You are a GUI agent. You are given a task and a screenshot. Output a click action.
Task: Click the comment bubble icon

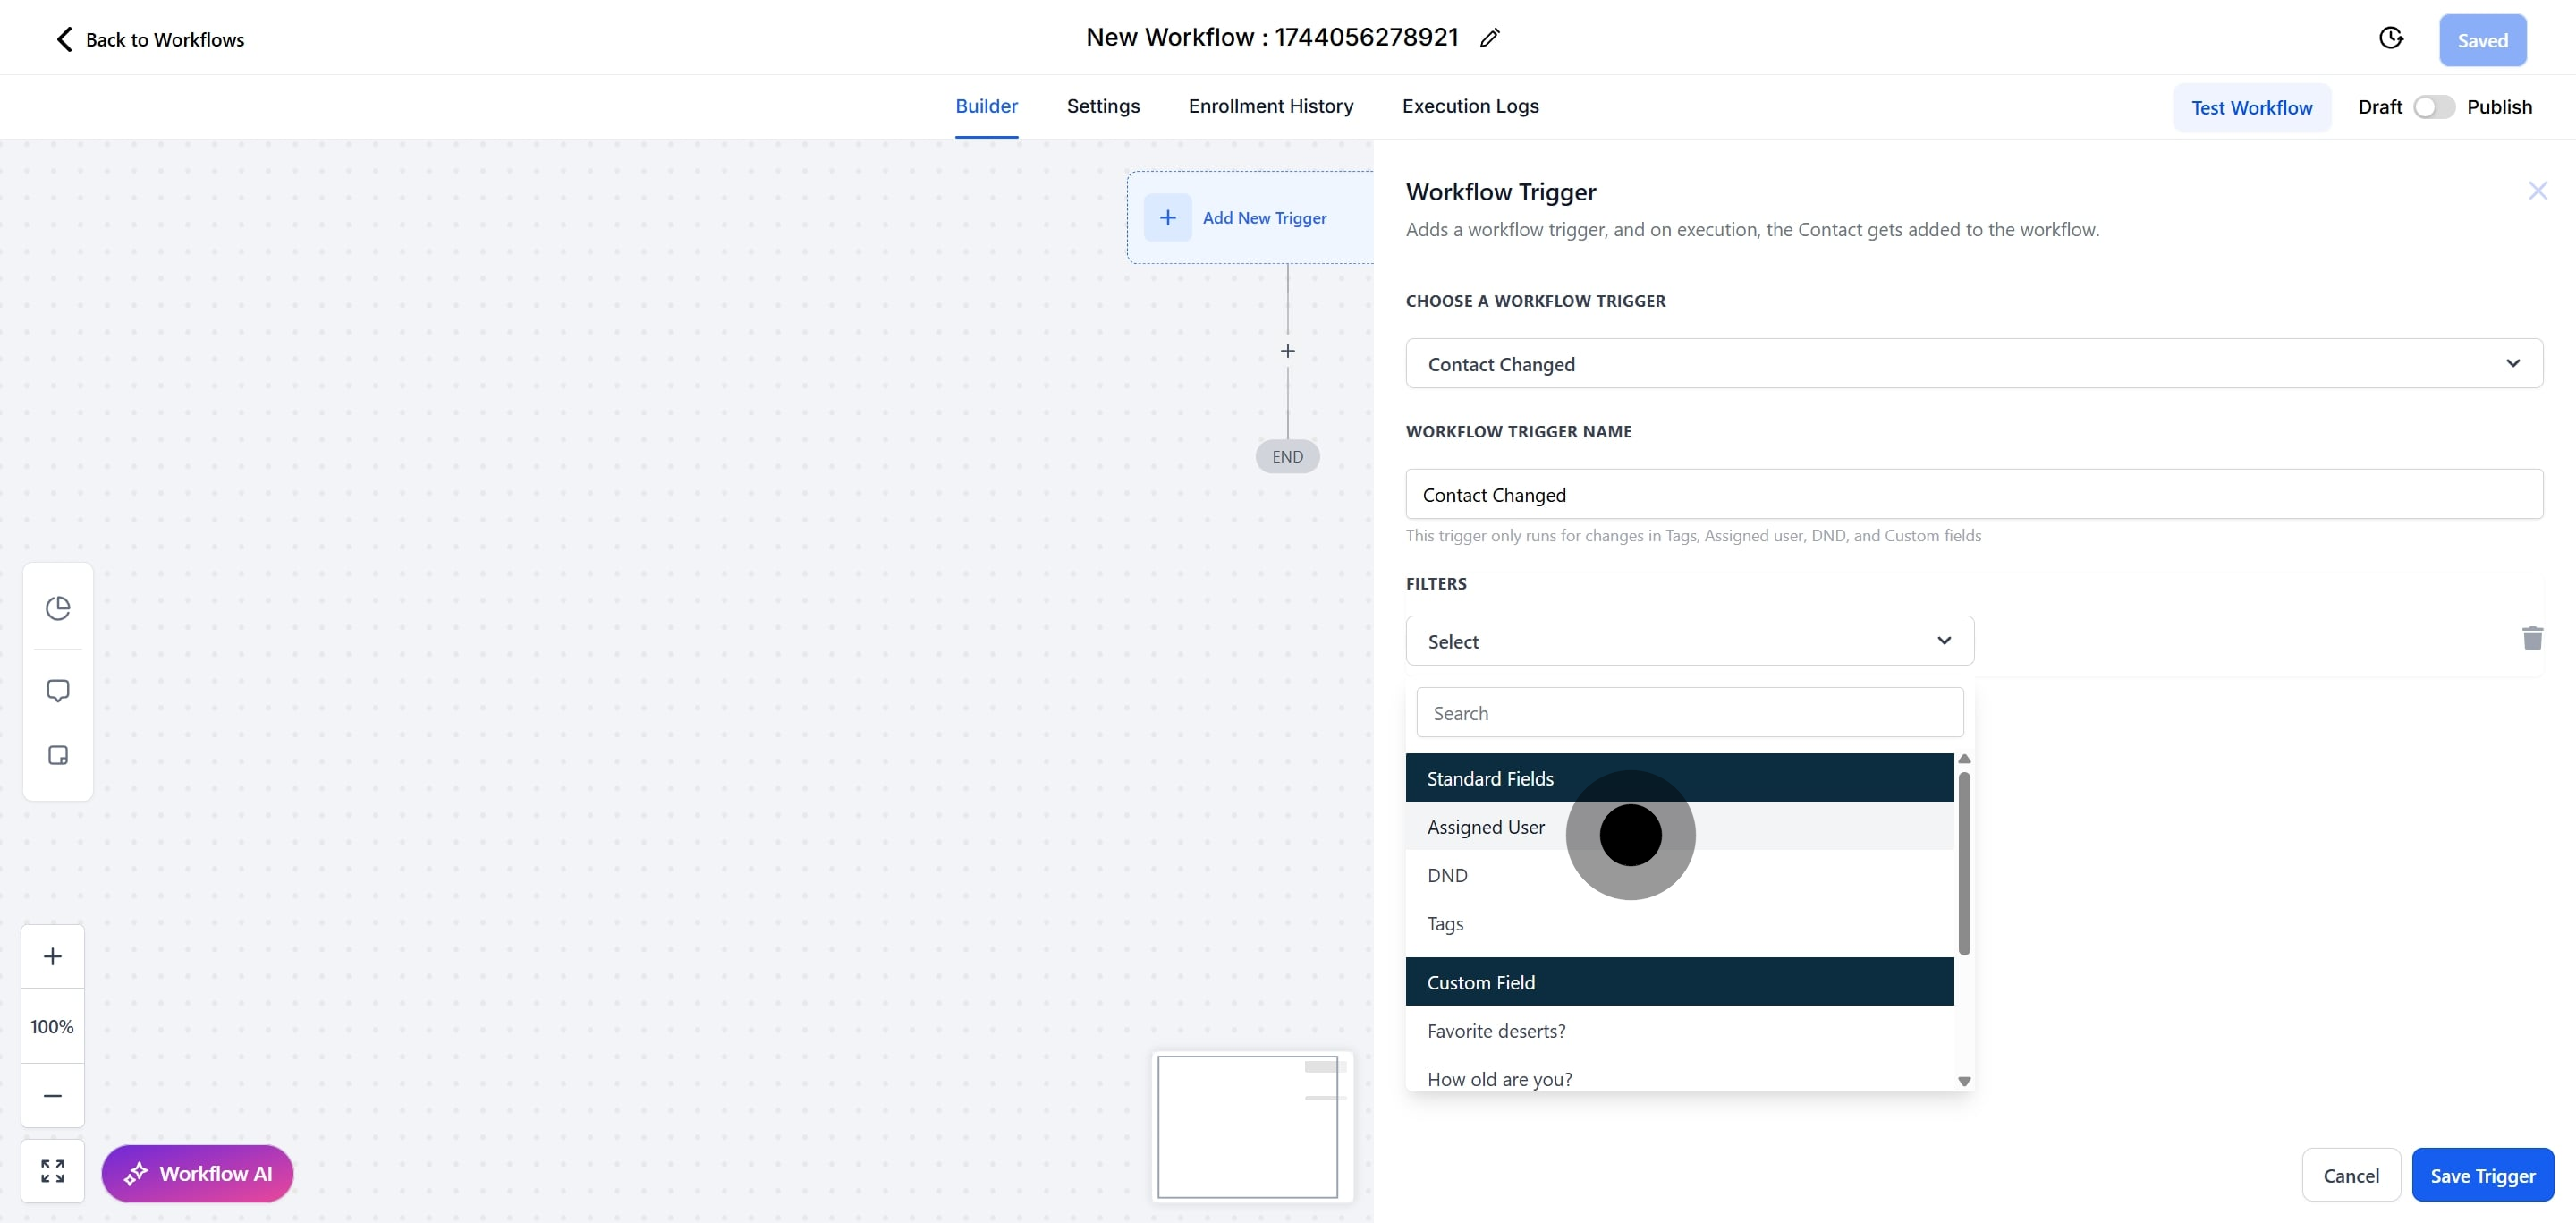click(58, 691)
